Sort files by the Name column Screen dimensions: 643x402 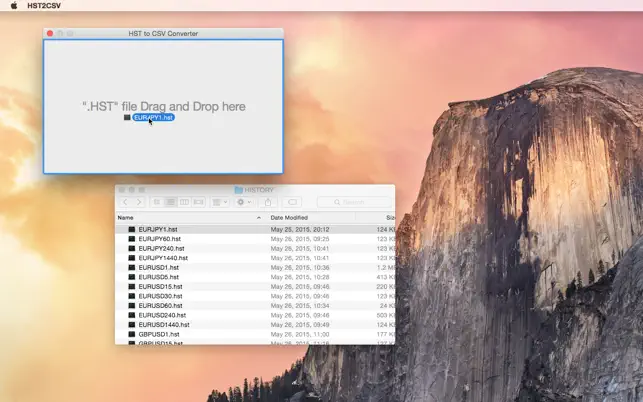pos(126,217)
